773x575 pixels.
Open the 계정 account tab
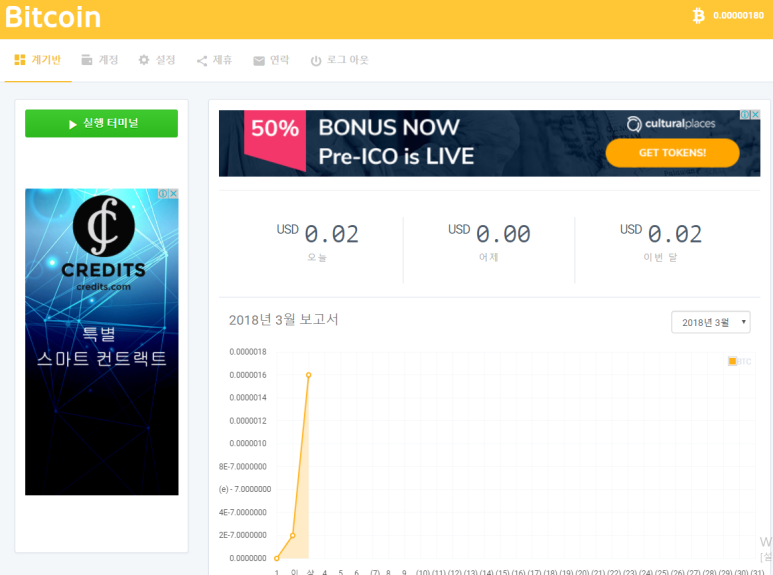(x=100, y=60)
